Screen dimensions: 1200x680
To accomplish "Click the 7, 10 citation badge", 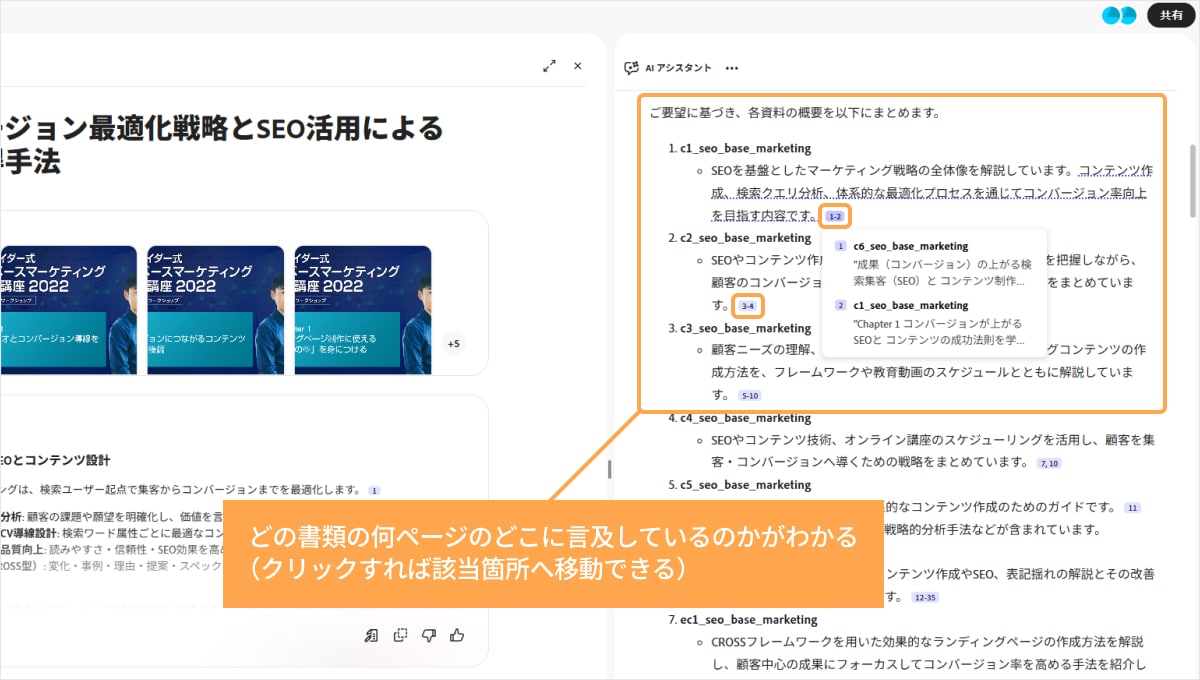I will (x=1049, y=463).
